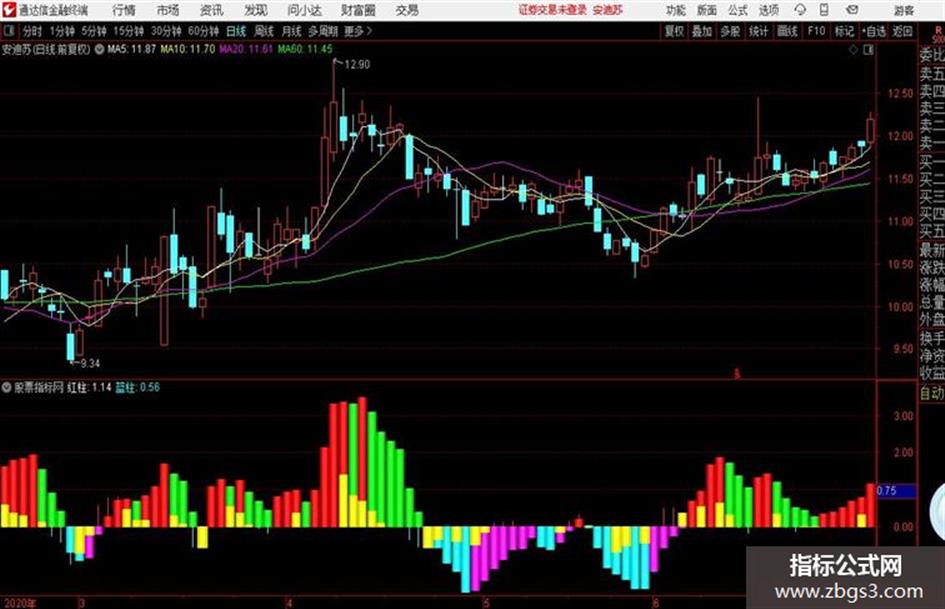Screen dimensions: 945x609
Task: Click the 游客 guest account label
Action: coord(904,10)
